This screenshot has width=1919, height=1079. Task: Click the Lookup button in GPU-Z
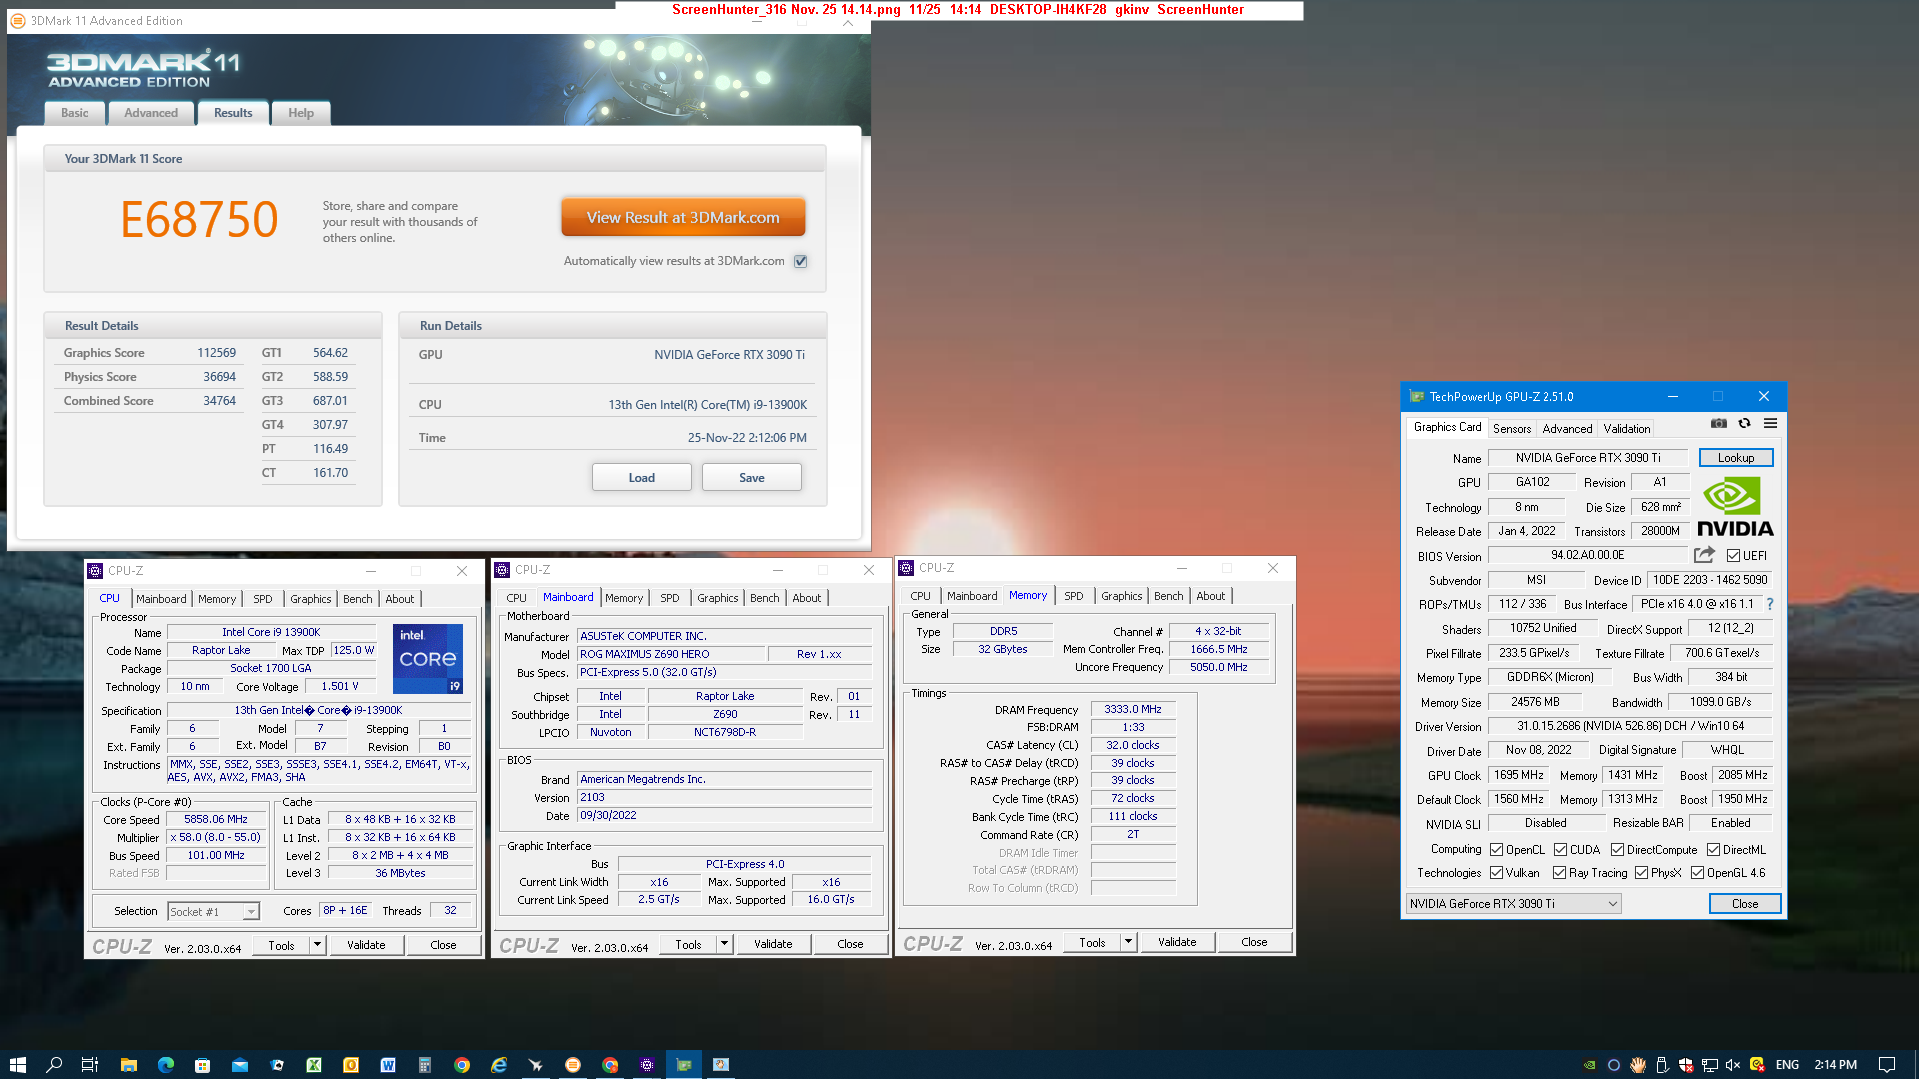[1735, 458]
